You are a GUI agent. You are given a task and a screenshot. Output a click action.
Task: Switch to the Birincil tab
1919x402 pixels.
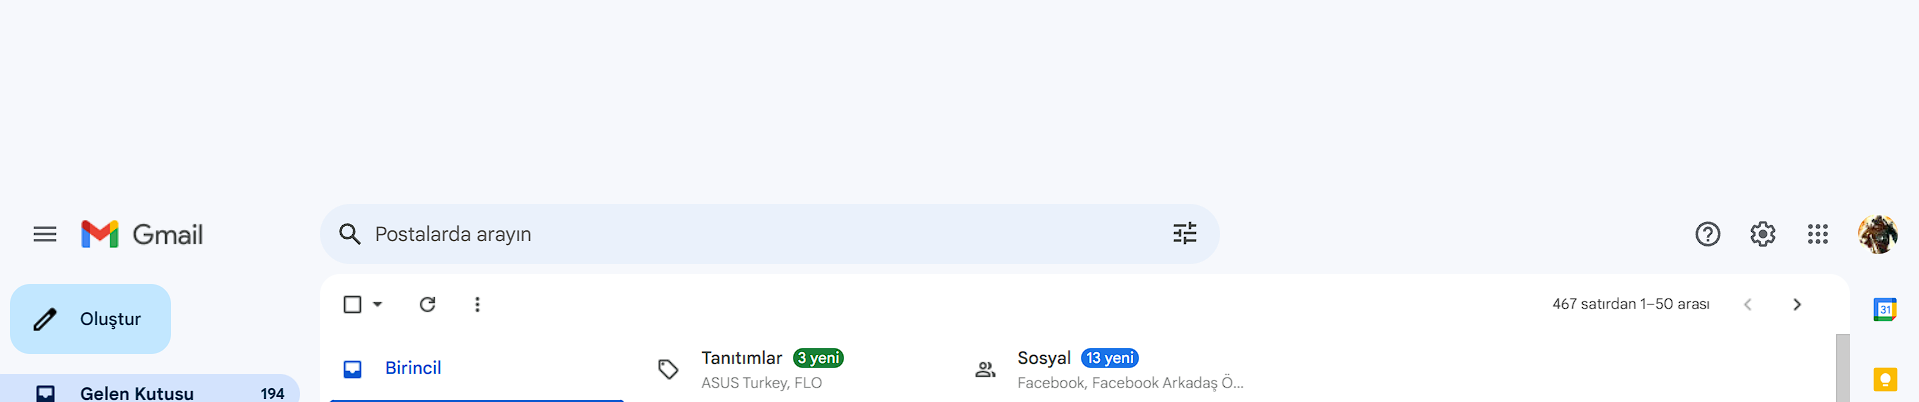(413, 368)
